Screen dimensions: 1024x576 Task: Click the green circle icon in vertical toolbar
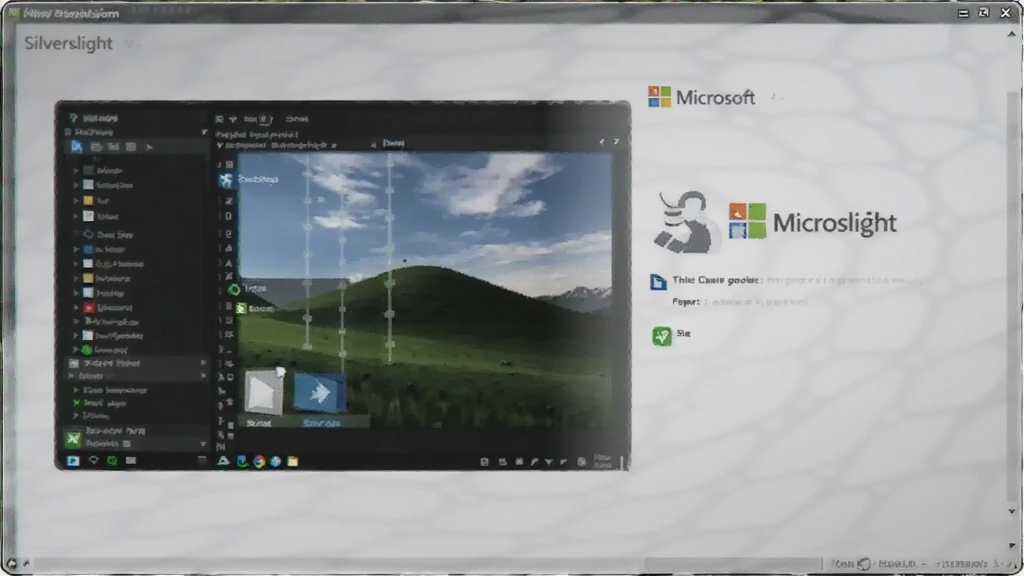pyautogui.click(x=234, y=289)
